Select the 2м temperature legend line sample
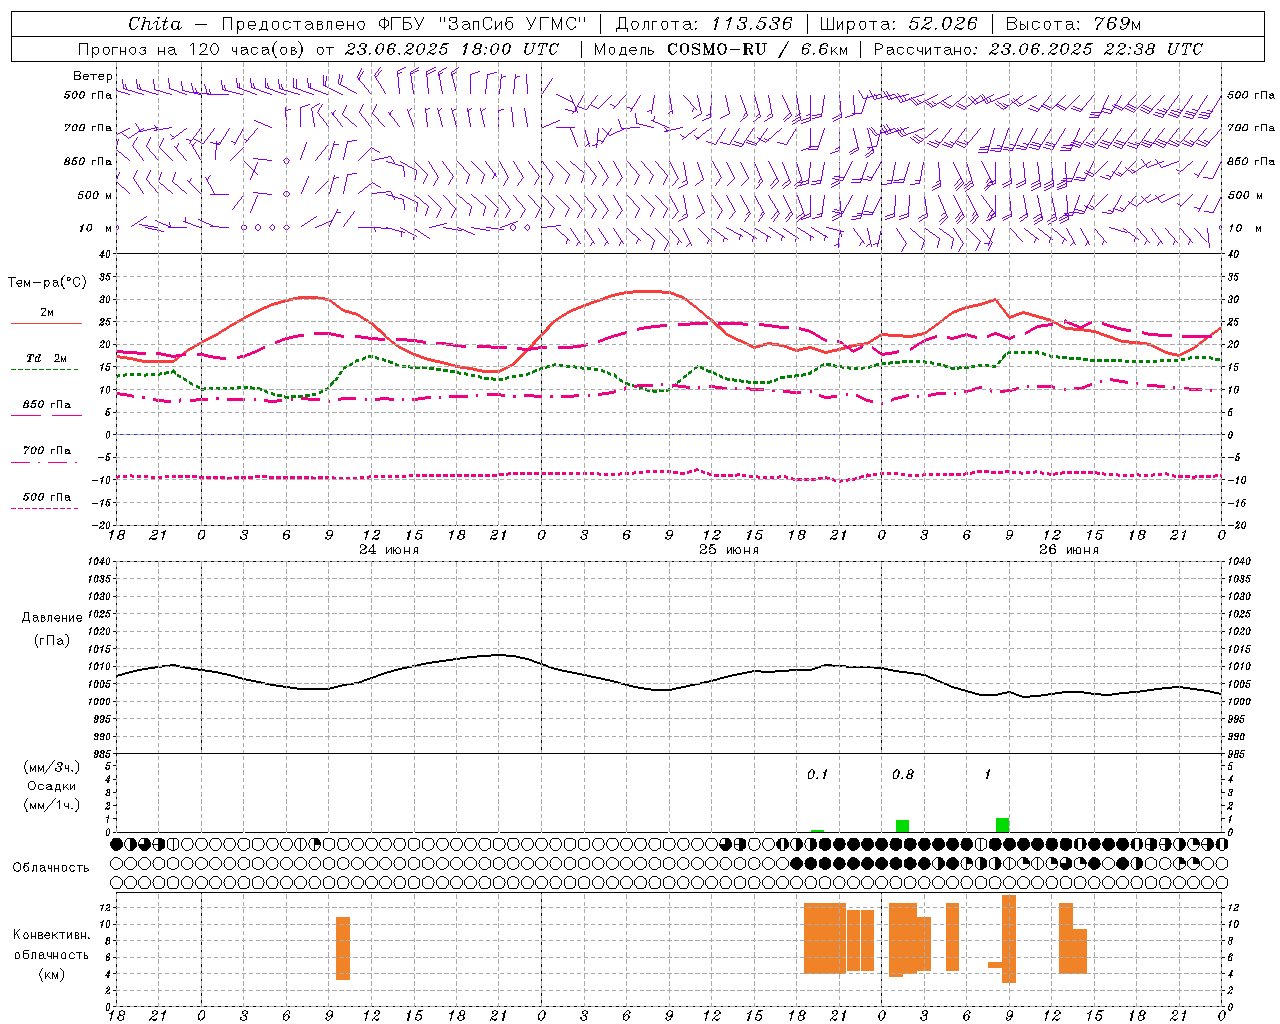The width and height of the screenshot is (1280, 1024). pos(46,324)
